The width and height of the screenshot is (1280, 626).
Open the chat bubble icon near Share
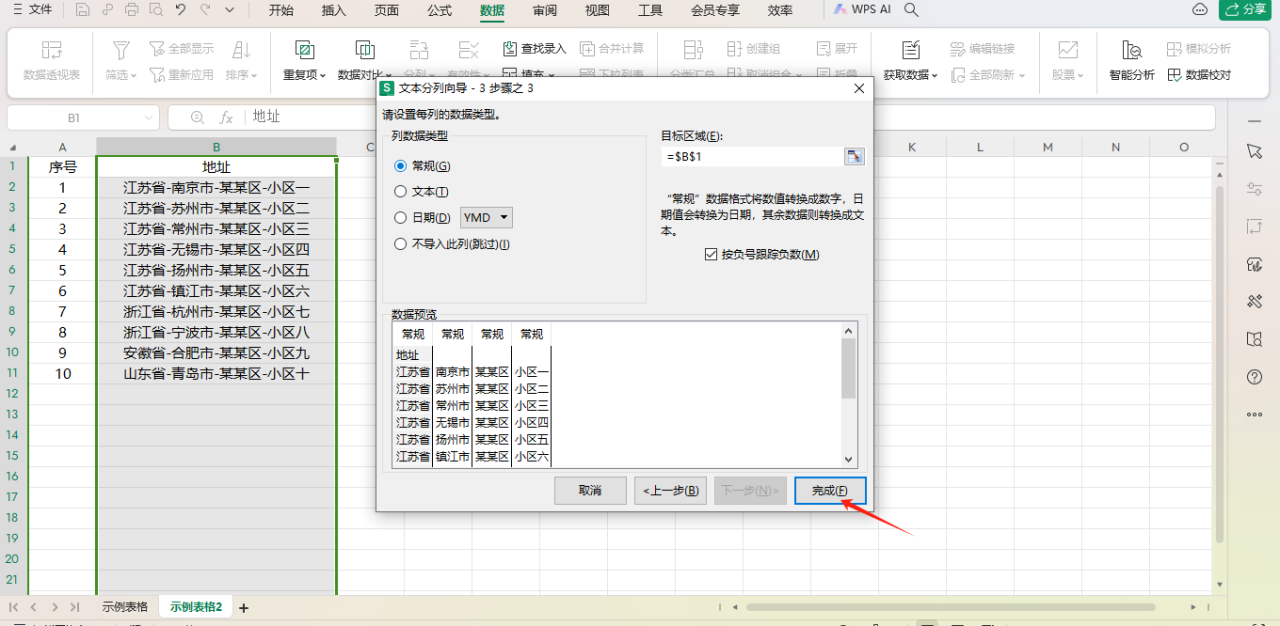click(1200, 10)
